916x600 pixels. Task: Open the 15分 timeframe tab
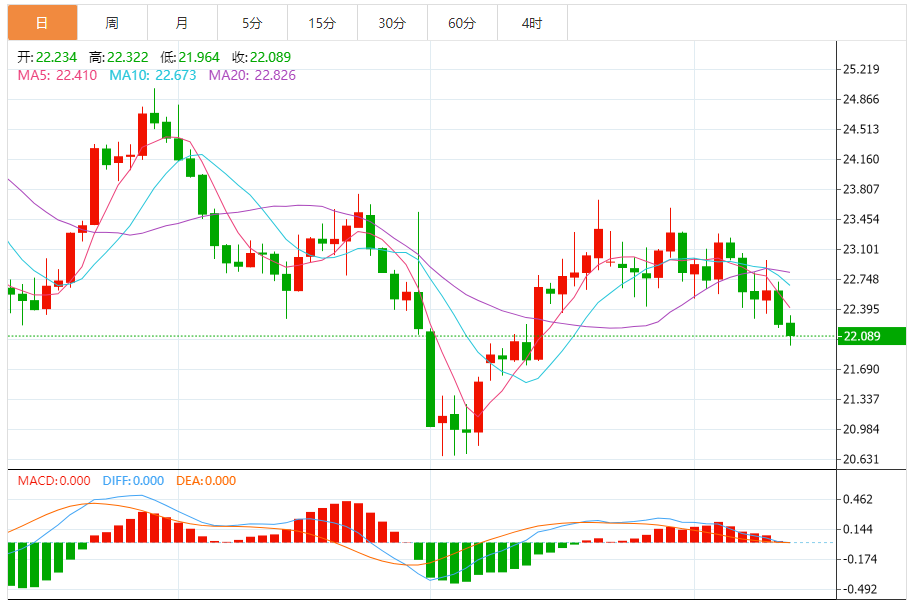click(322, 23)
